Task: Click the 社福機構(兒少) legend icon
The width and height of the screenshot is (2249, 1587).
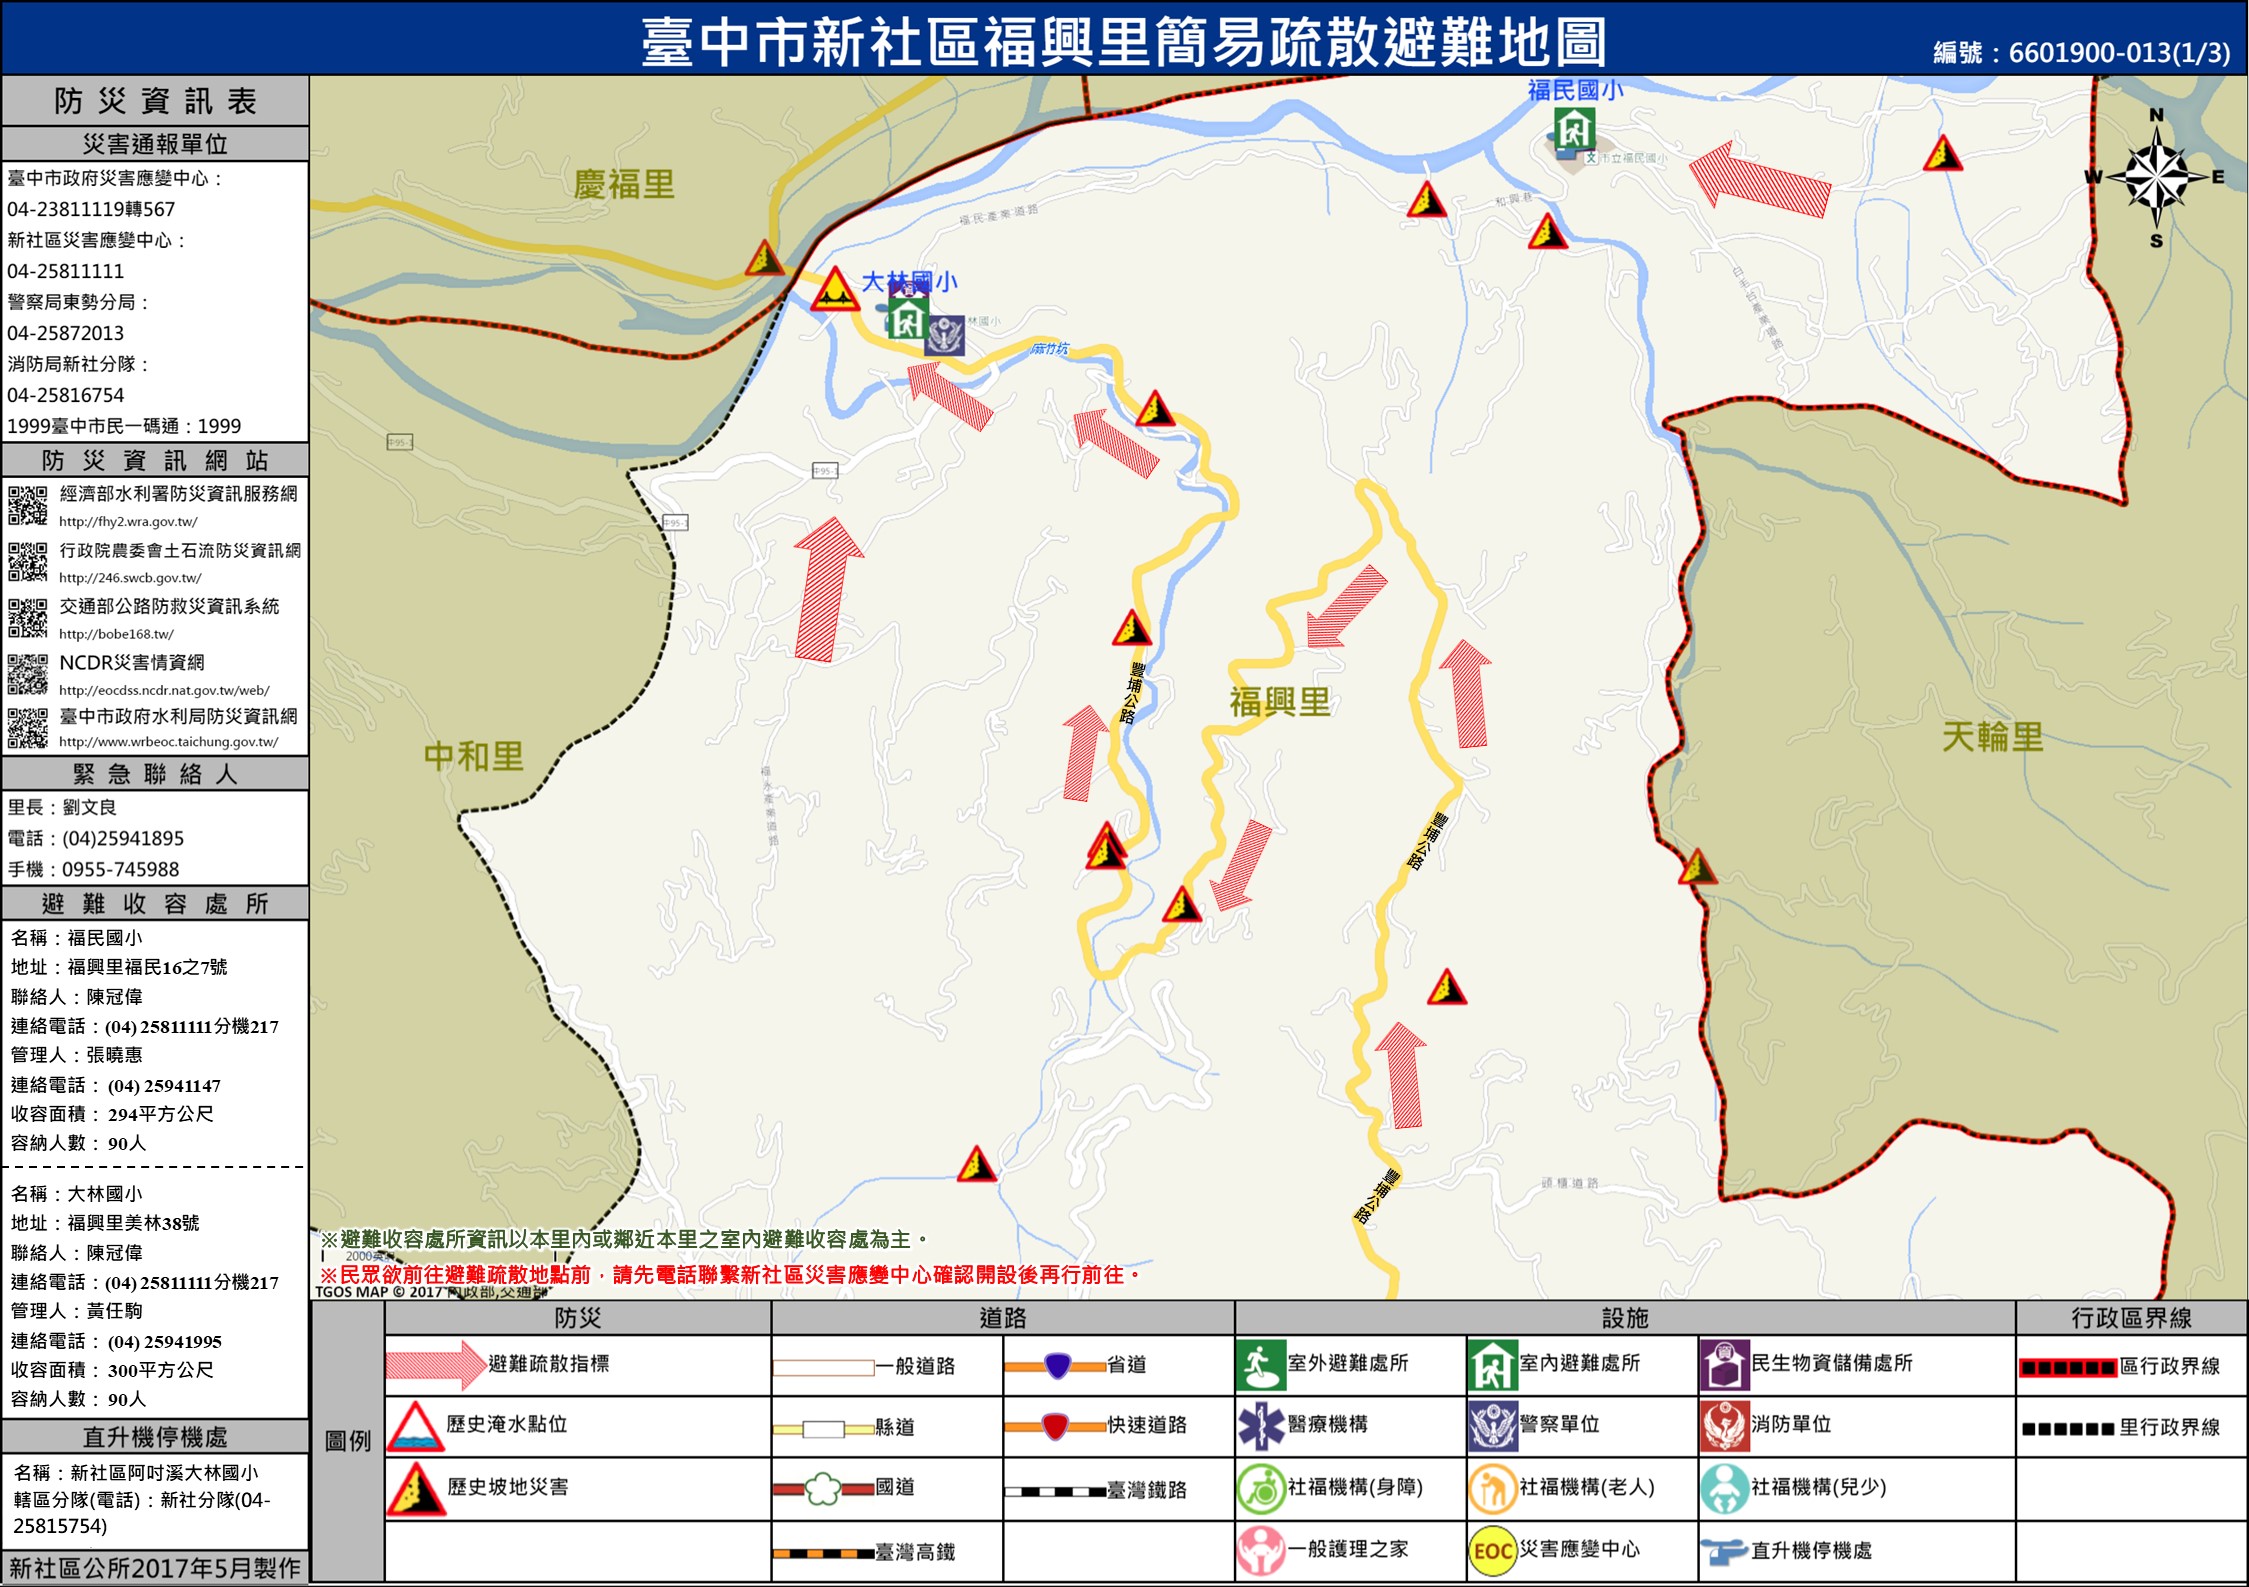Action: [x=1724, y=1489]
